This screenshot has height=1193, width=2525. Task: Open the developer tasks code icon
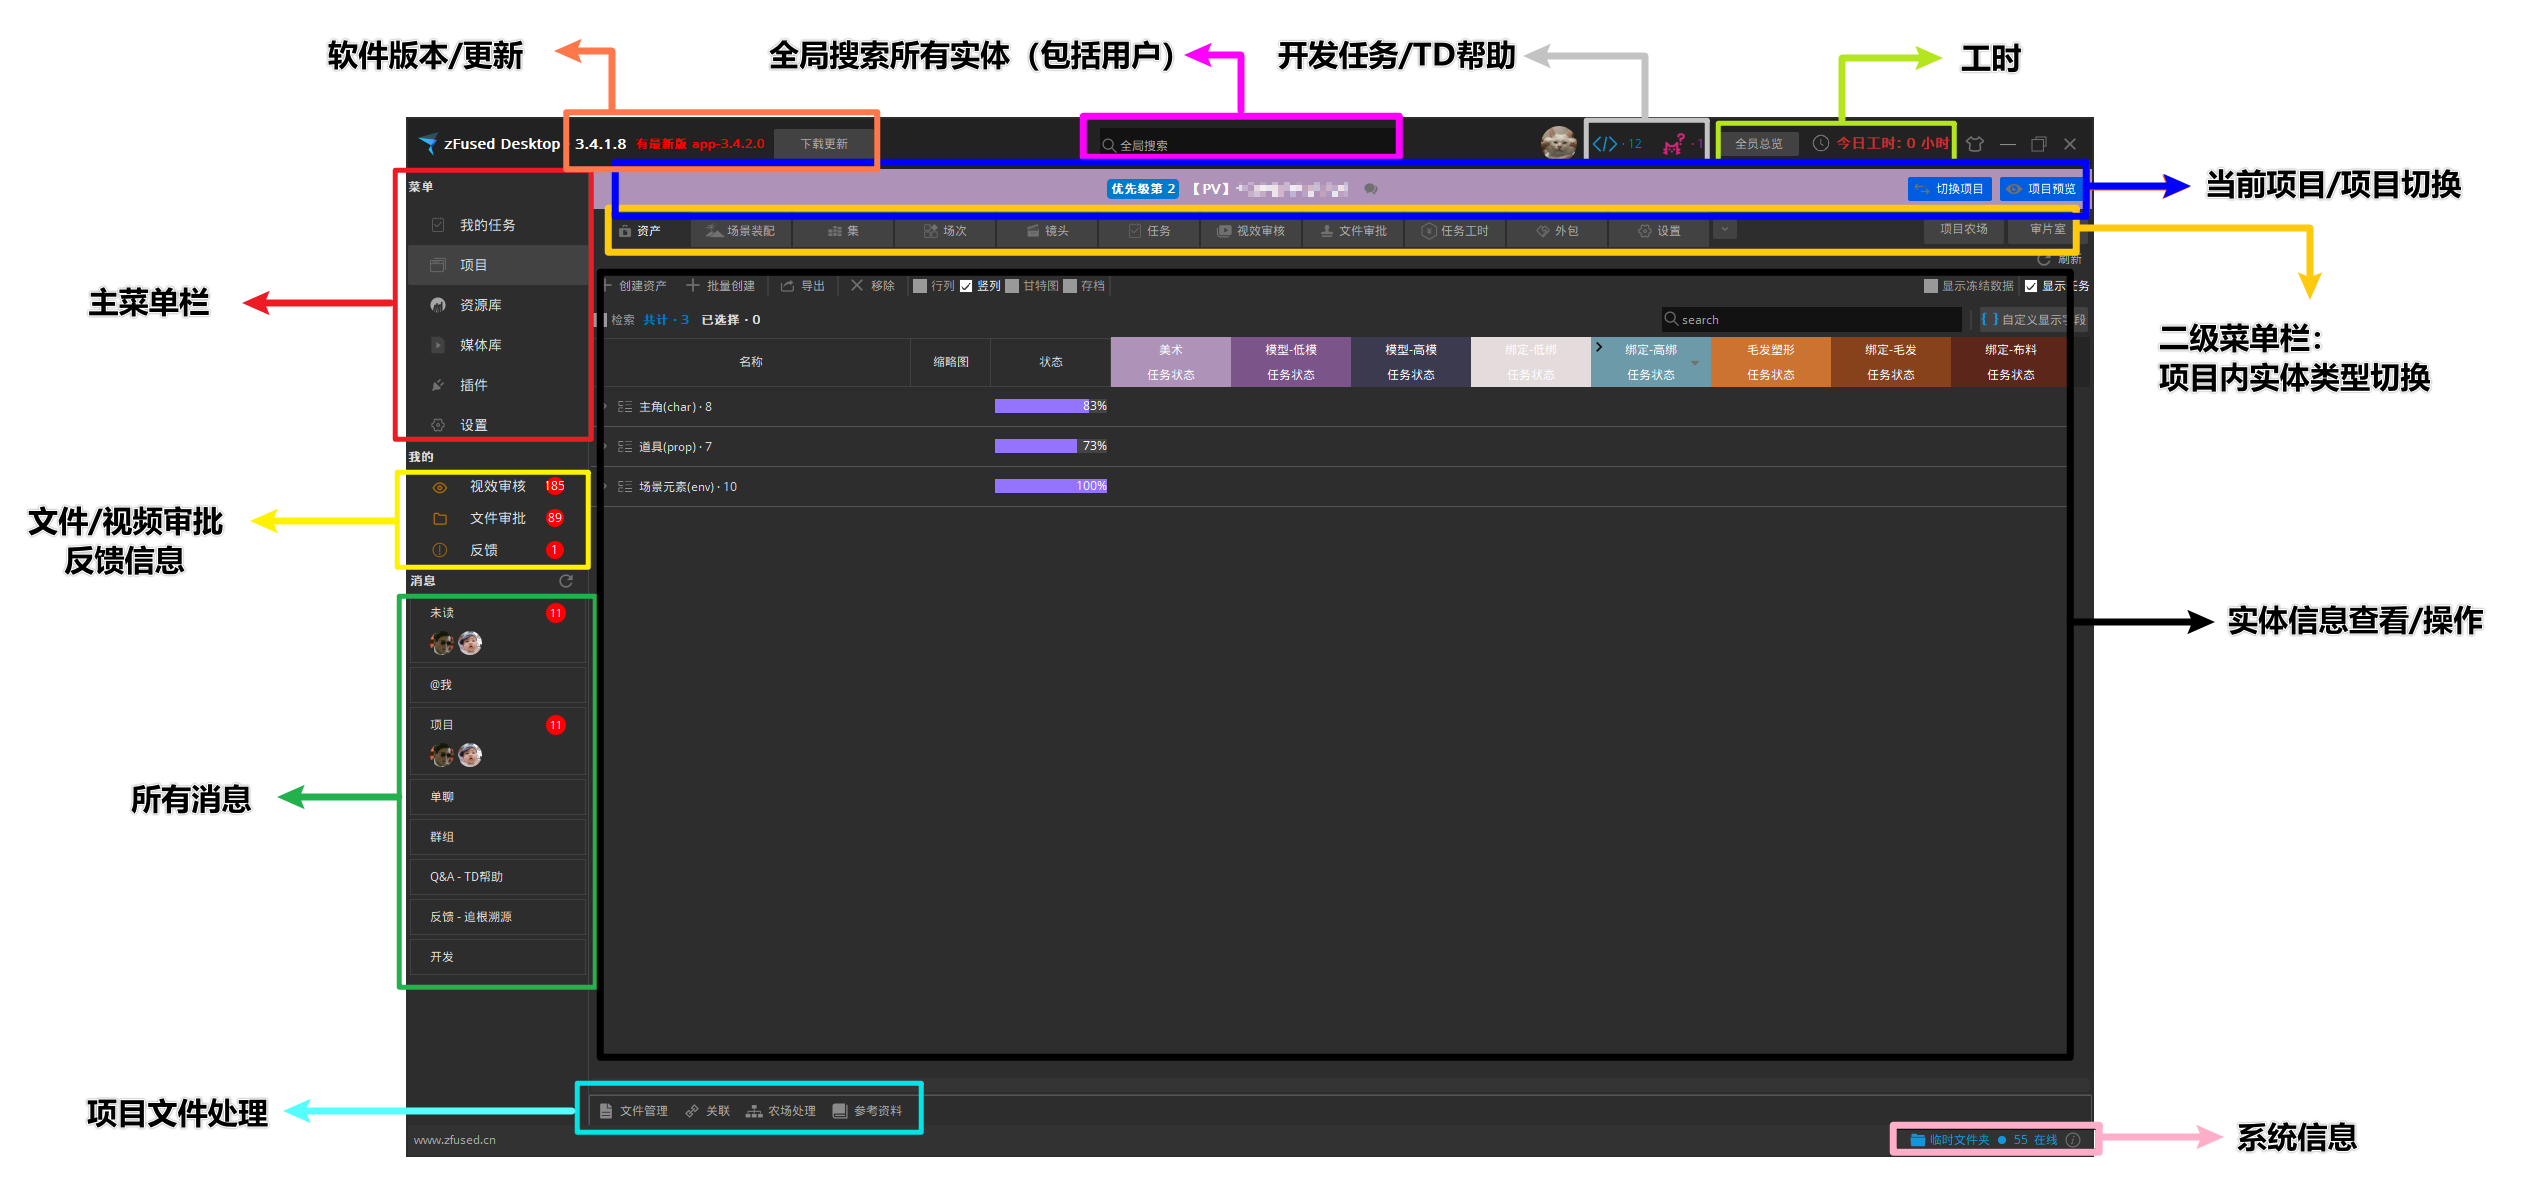[1605, 144]
